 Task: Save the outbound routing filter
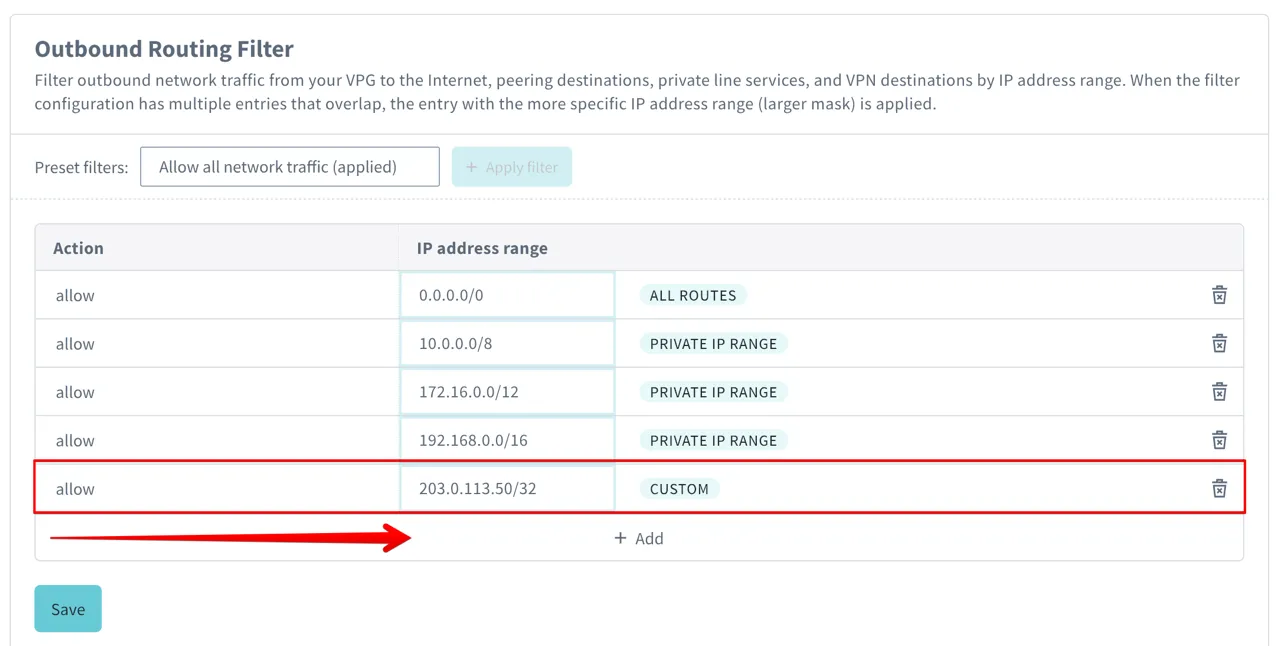[x=68, y=609]
